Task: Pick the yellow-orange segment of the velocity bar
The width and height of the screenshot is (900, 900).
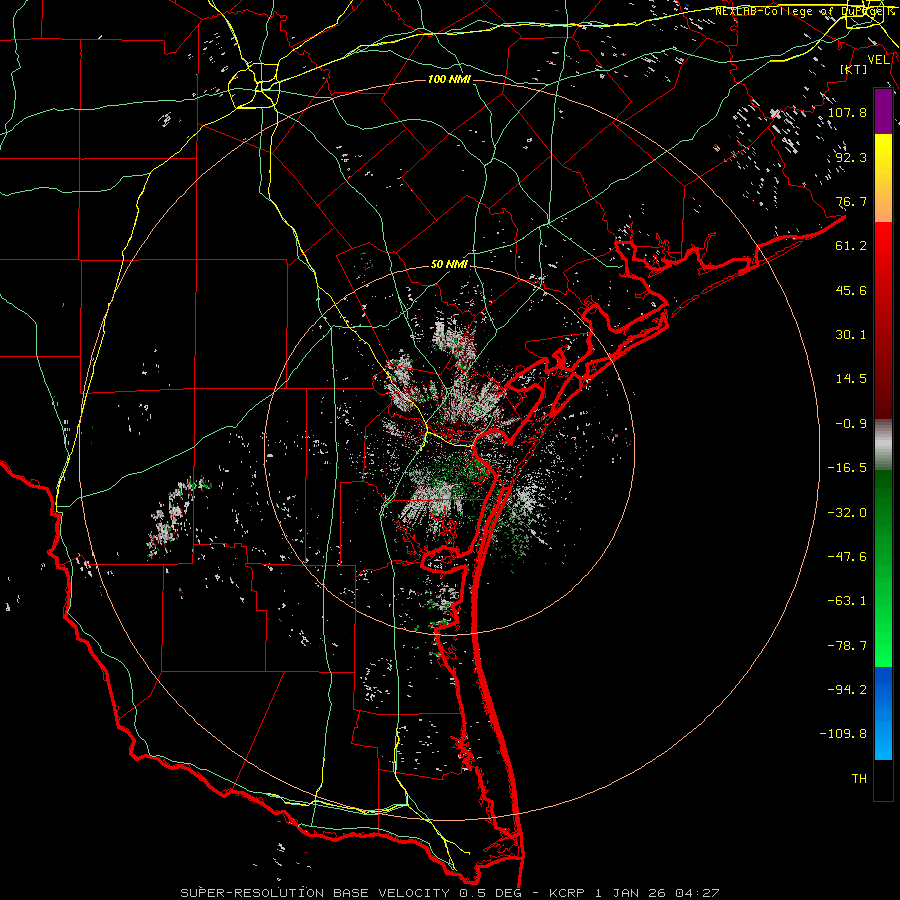Action: 883,178
